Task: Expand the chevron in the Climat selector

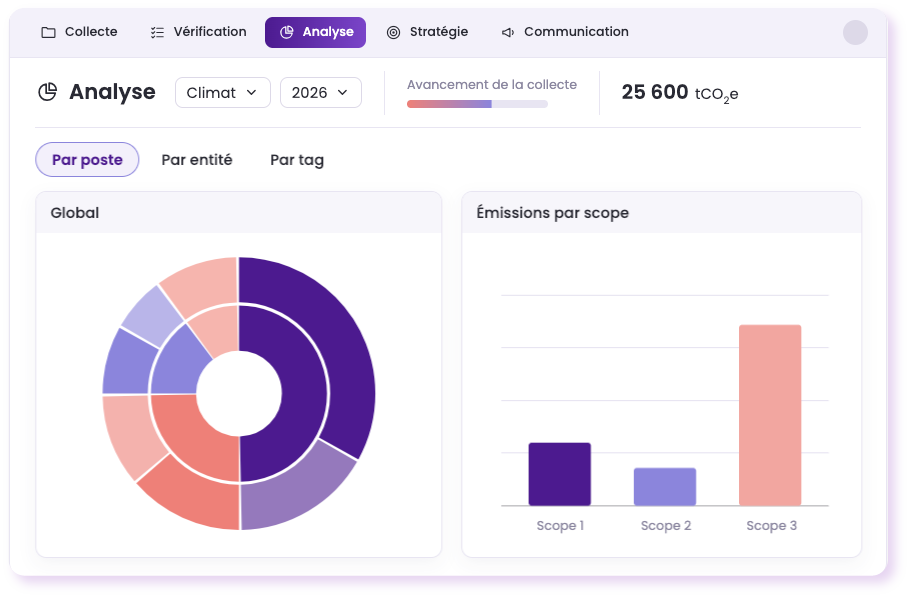Action: [251, 93]
